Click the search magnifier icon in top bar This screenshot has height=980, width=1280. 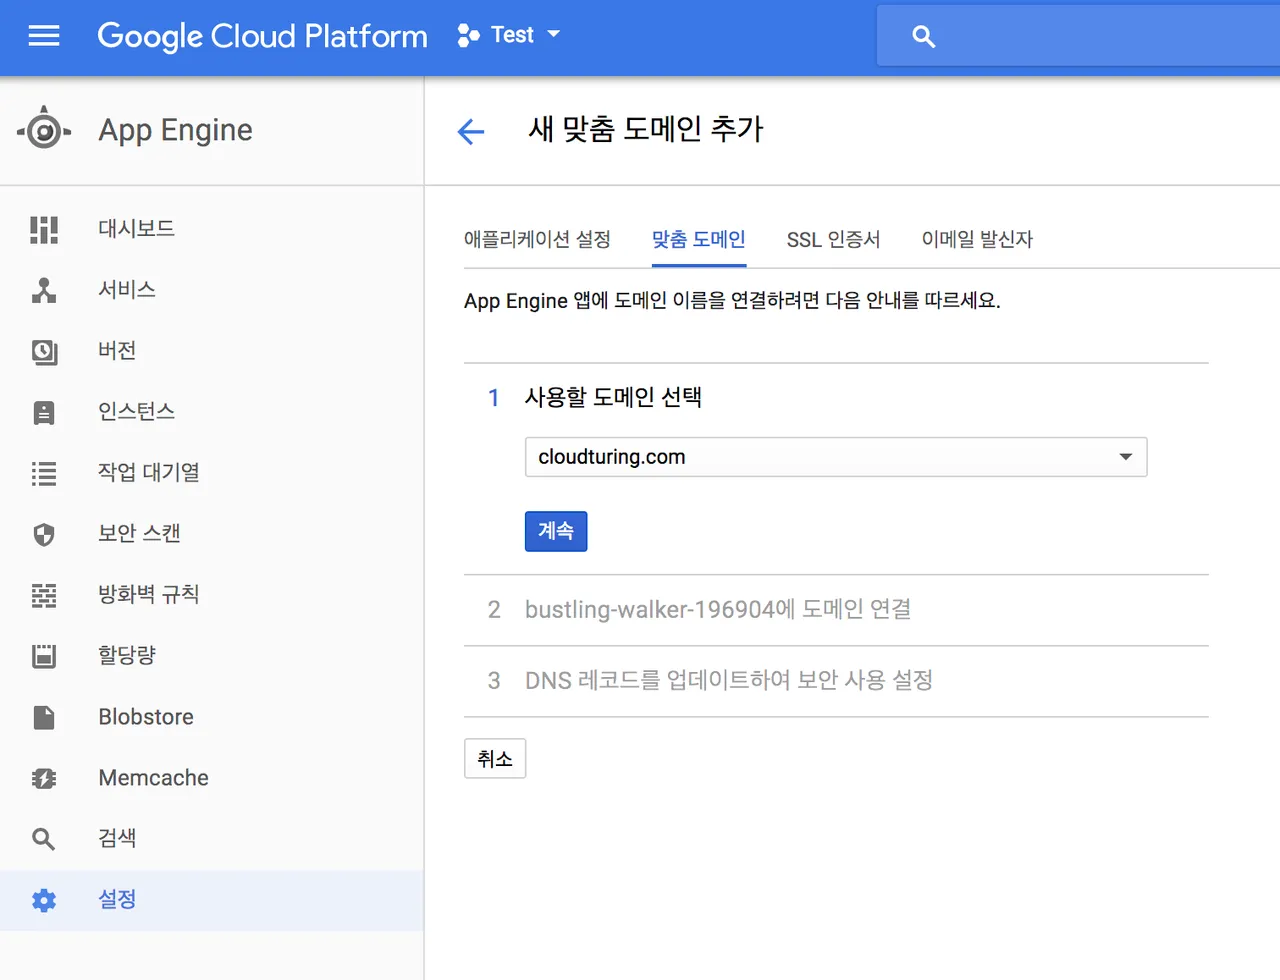(x=923, y=37)
